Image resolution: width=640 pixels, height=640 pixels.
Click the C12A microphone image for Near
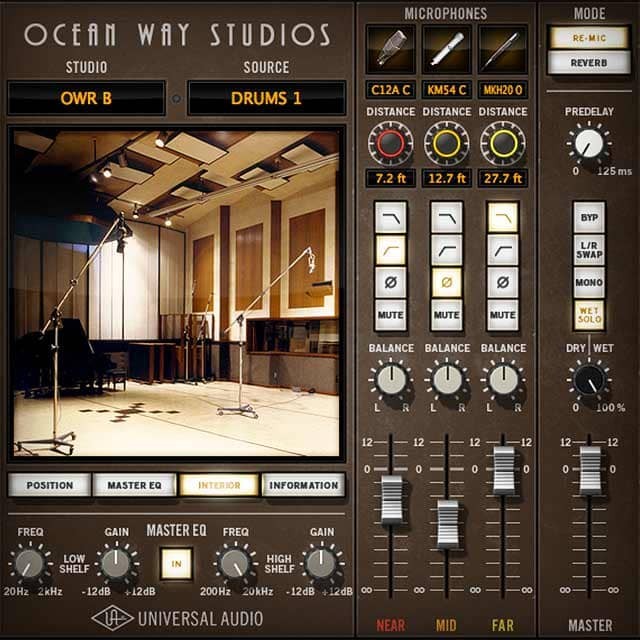point(390,48)
